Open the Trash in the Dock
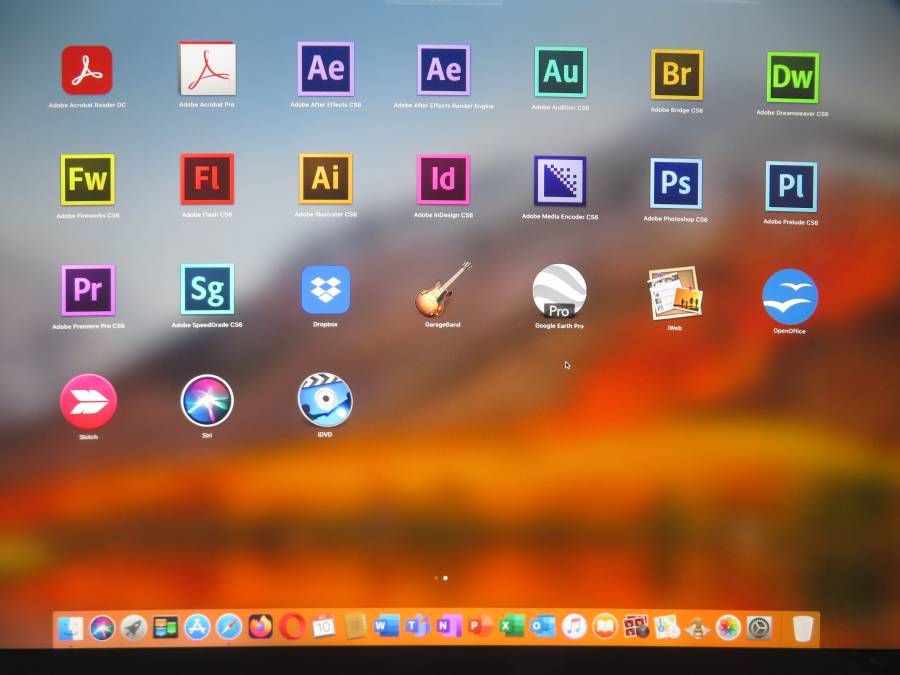This screenshot has height=675, width=900. [803, 629]
